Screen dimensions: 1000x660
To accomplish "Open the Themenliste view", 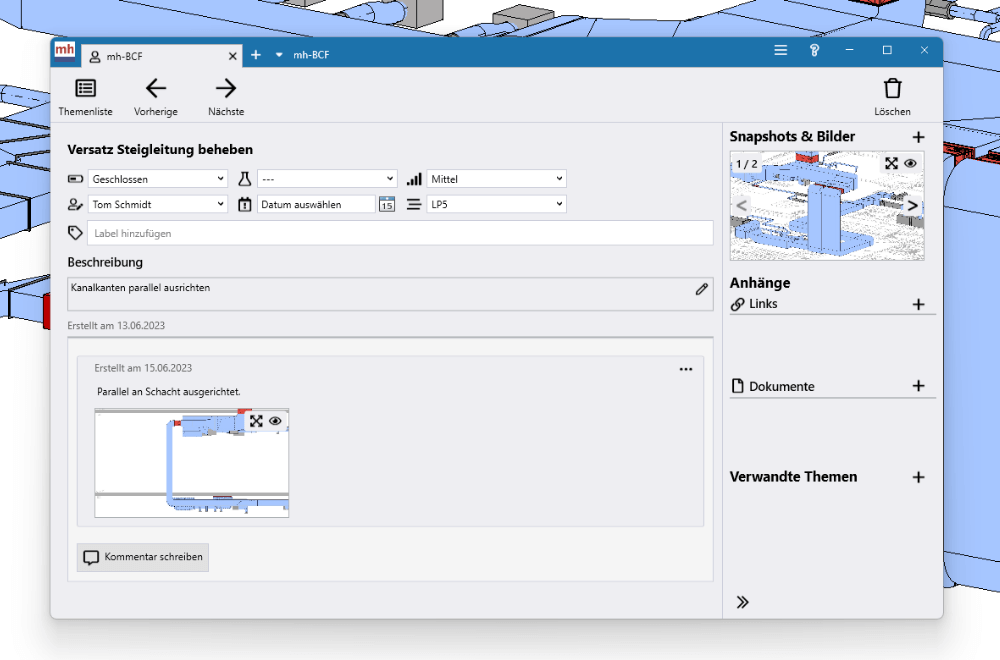I will (85, 97).
